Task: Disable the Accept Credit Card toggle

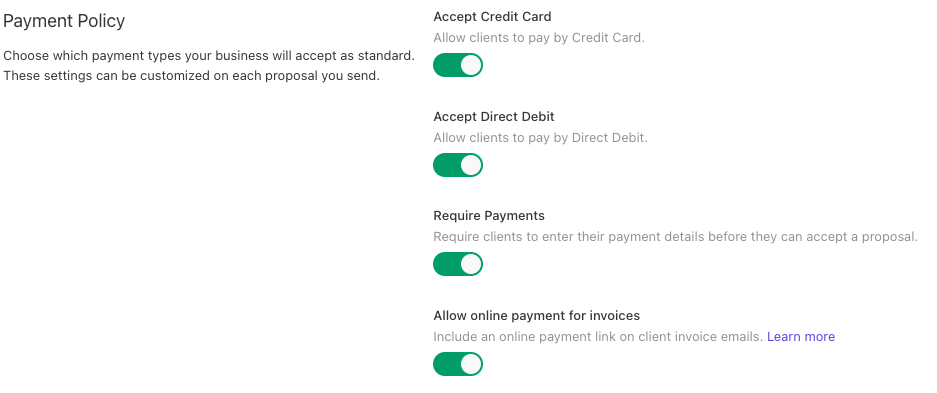Action: click(458, 65)
